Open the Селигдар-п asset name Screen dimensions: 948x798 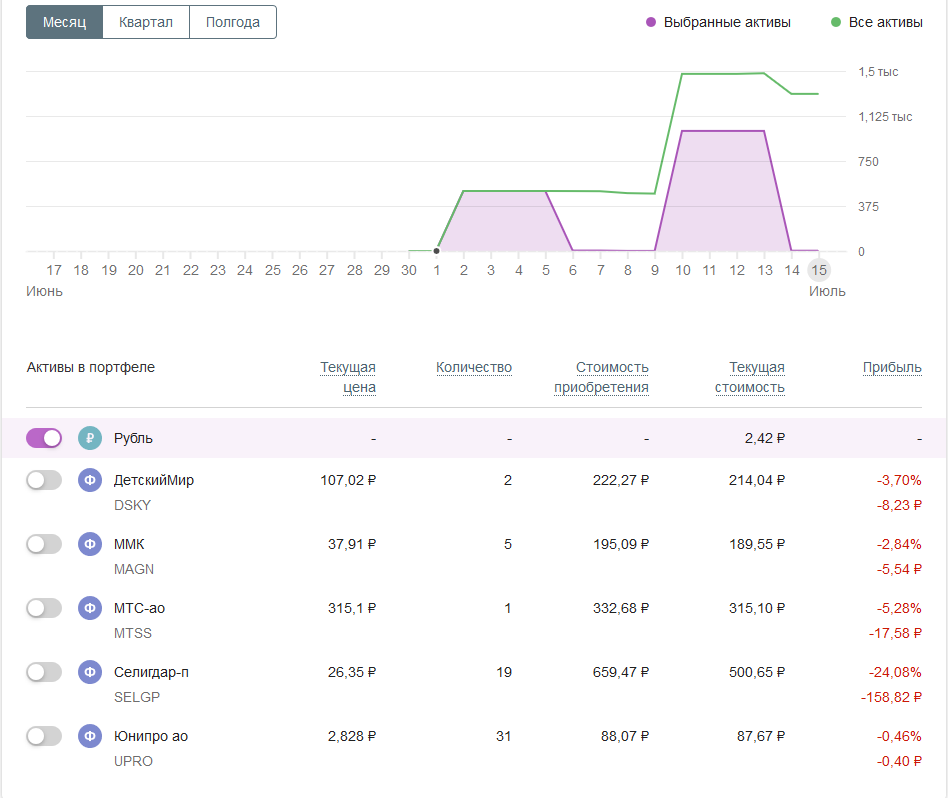[x=151, y=672]
